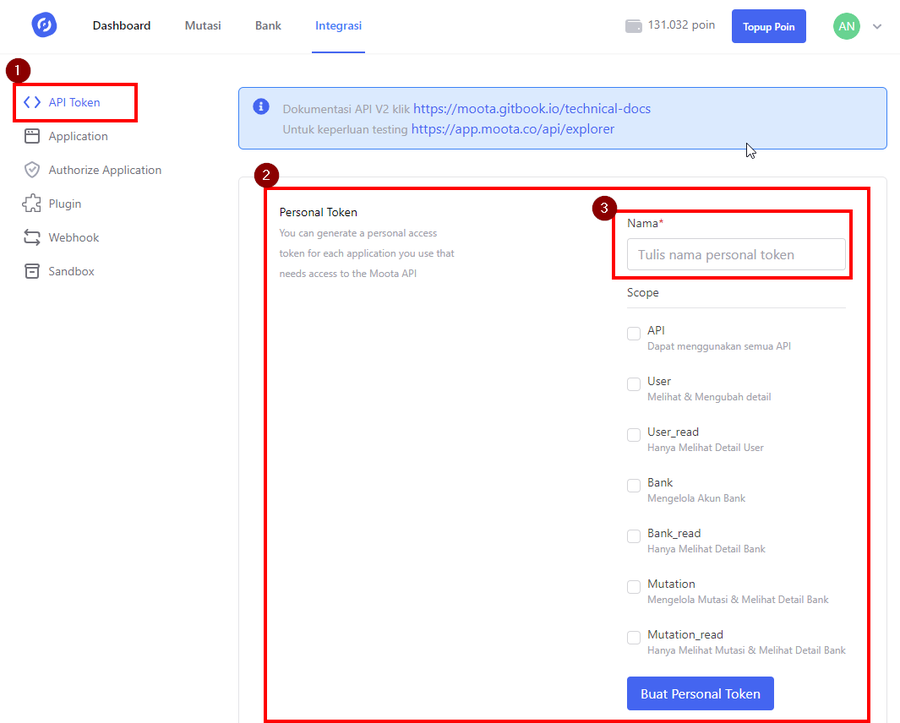Click the Topup Poin button

tap(768, 27)
